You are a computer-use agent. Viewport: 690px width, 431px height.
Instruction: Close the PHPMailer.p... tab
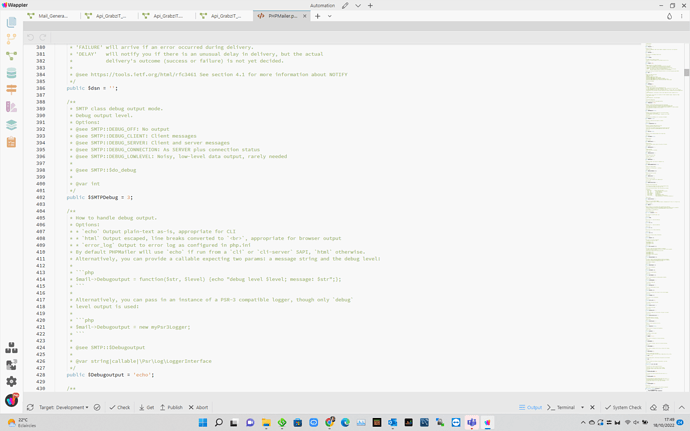pyautogui.click(x=305, y=16)
